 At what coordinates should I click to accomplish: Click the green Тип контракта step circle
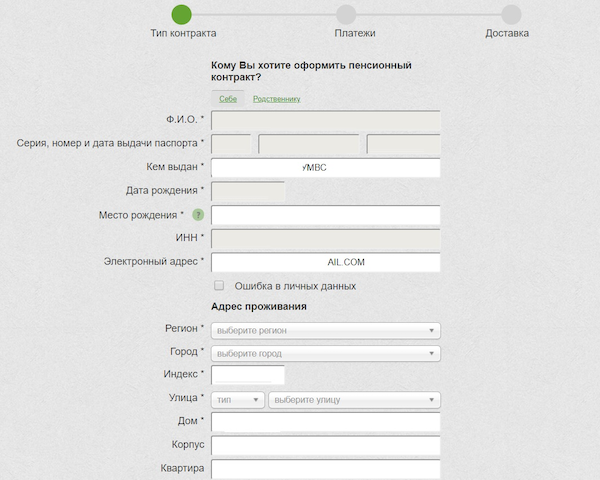pos(181,14)
